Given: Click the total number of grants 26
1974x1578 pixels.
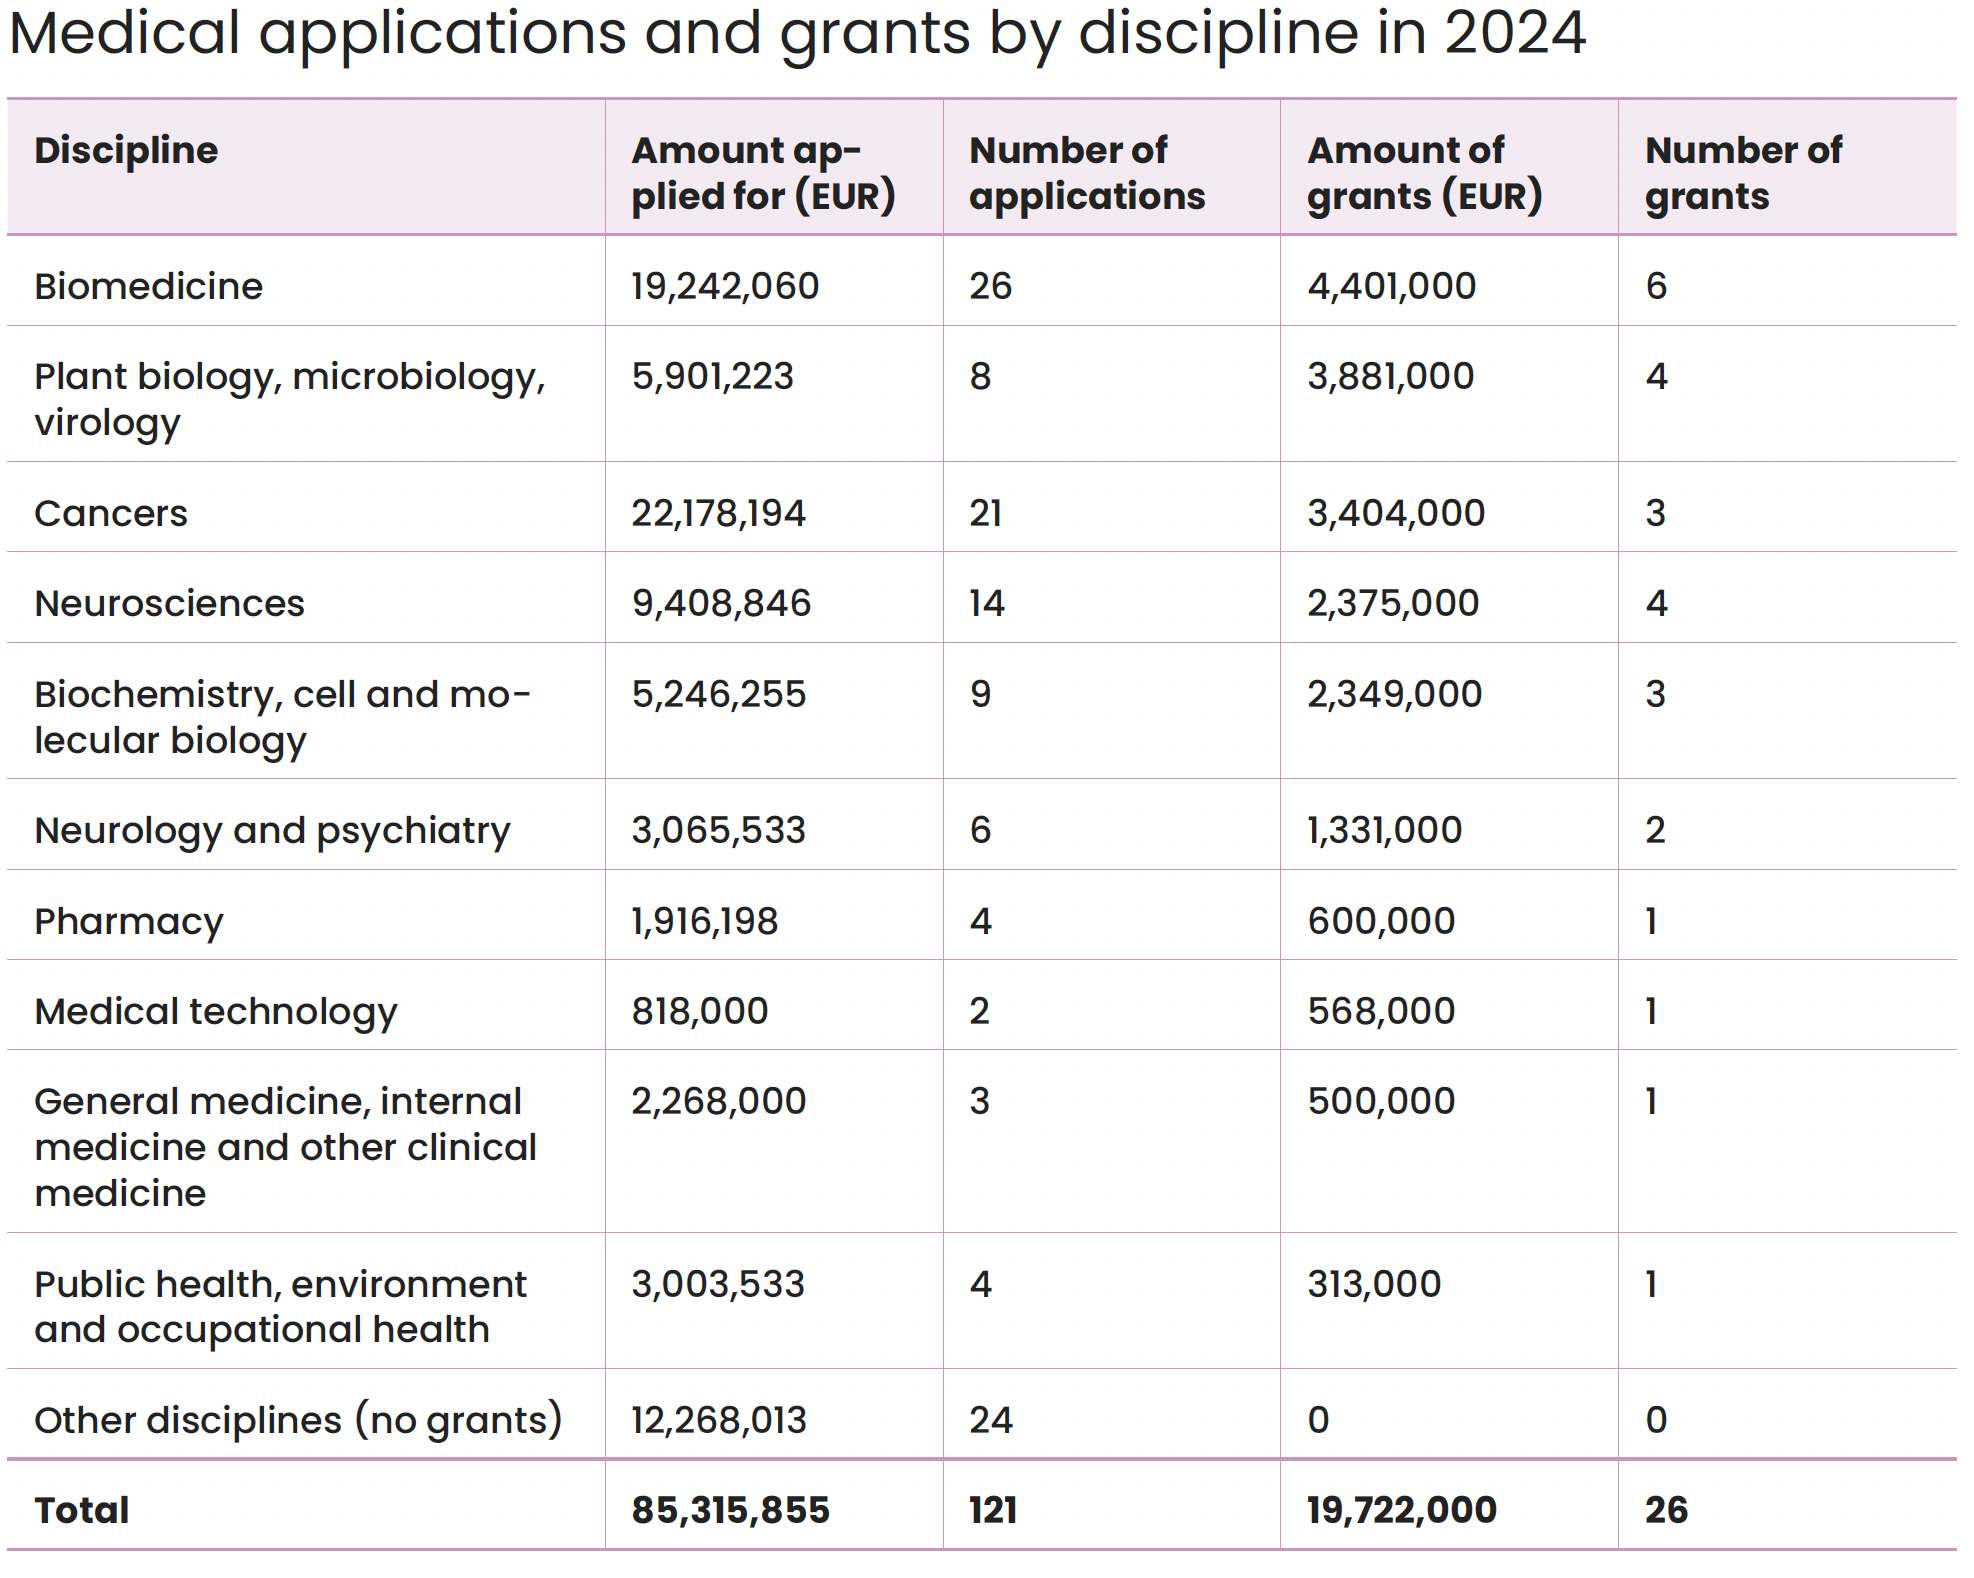Looking at the screenshot, I should click(x=1667, y=1510).
